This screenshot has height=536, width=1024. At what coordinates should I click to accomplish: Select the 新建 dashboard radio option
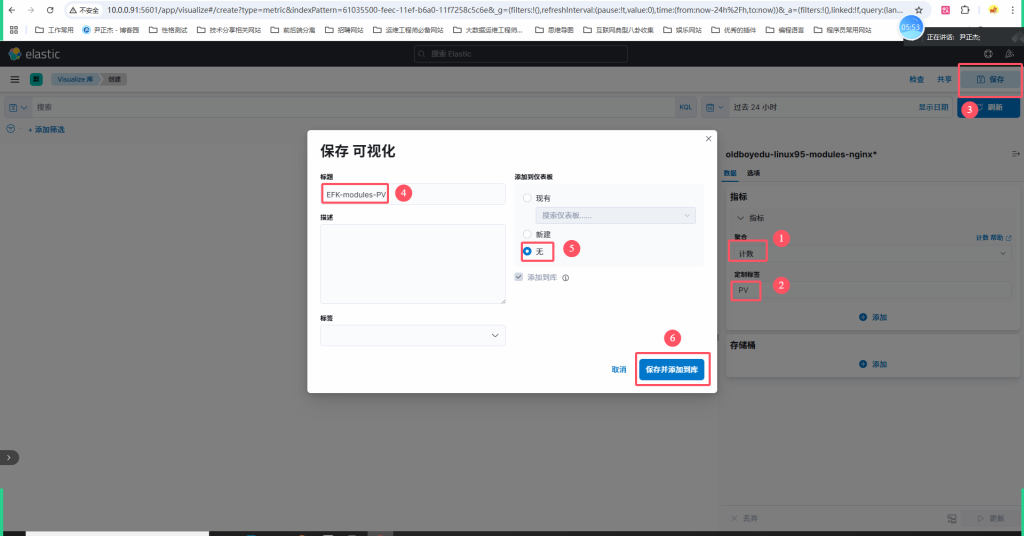(527, 234)
